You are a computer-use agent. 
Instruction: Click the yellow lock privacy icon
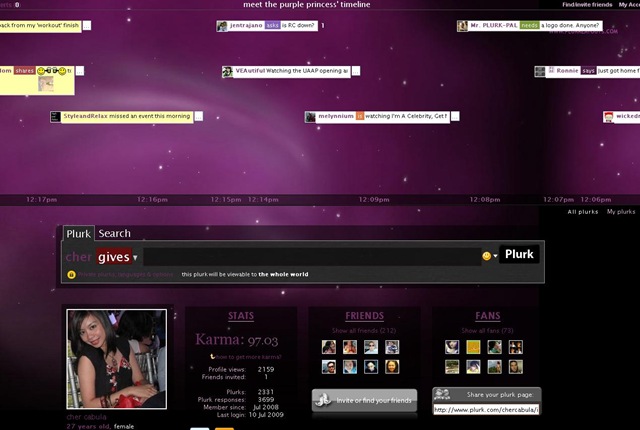71,275
